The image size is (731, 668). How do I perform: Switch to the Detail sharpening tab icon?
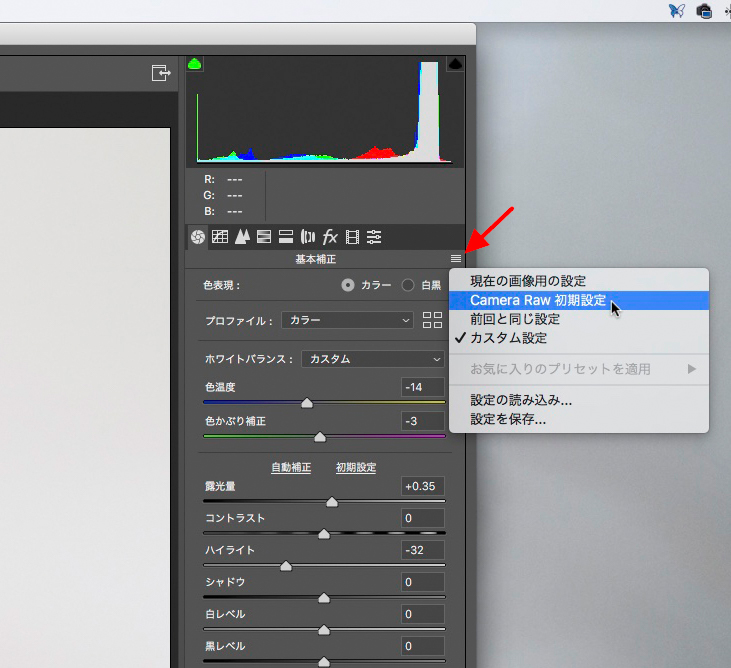(241, 237)
